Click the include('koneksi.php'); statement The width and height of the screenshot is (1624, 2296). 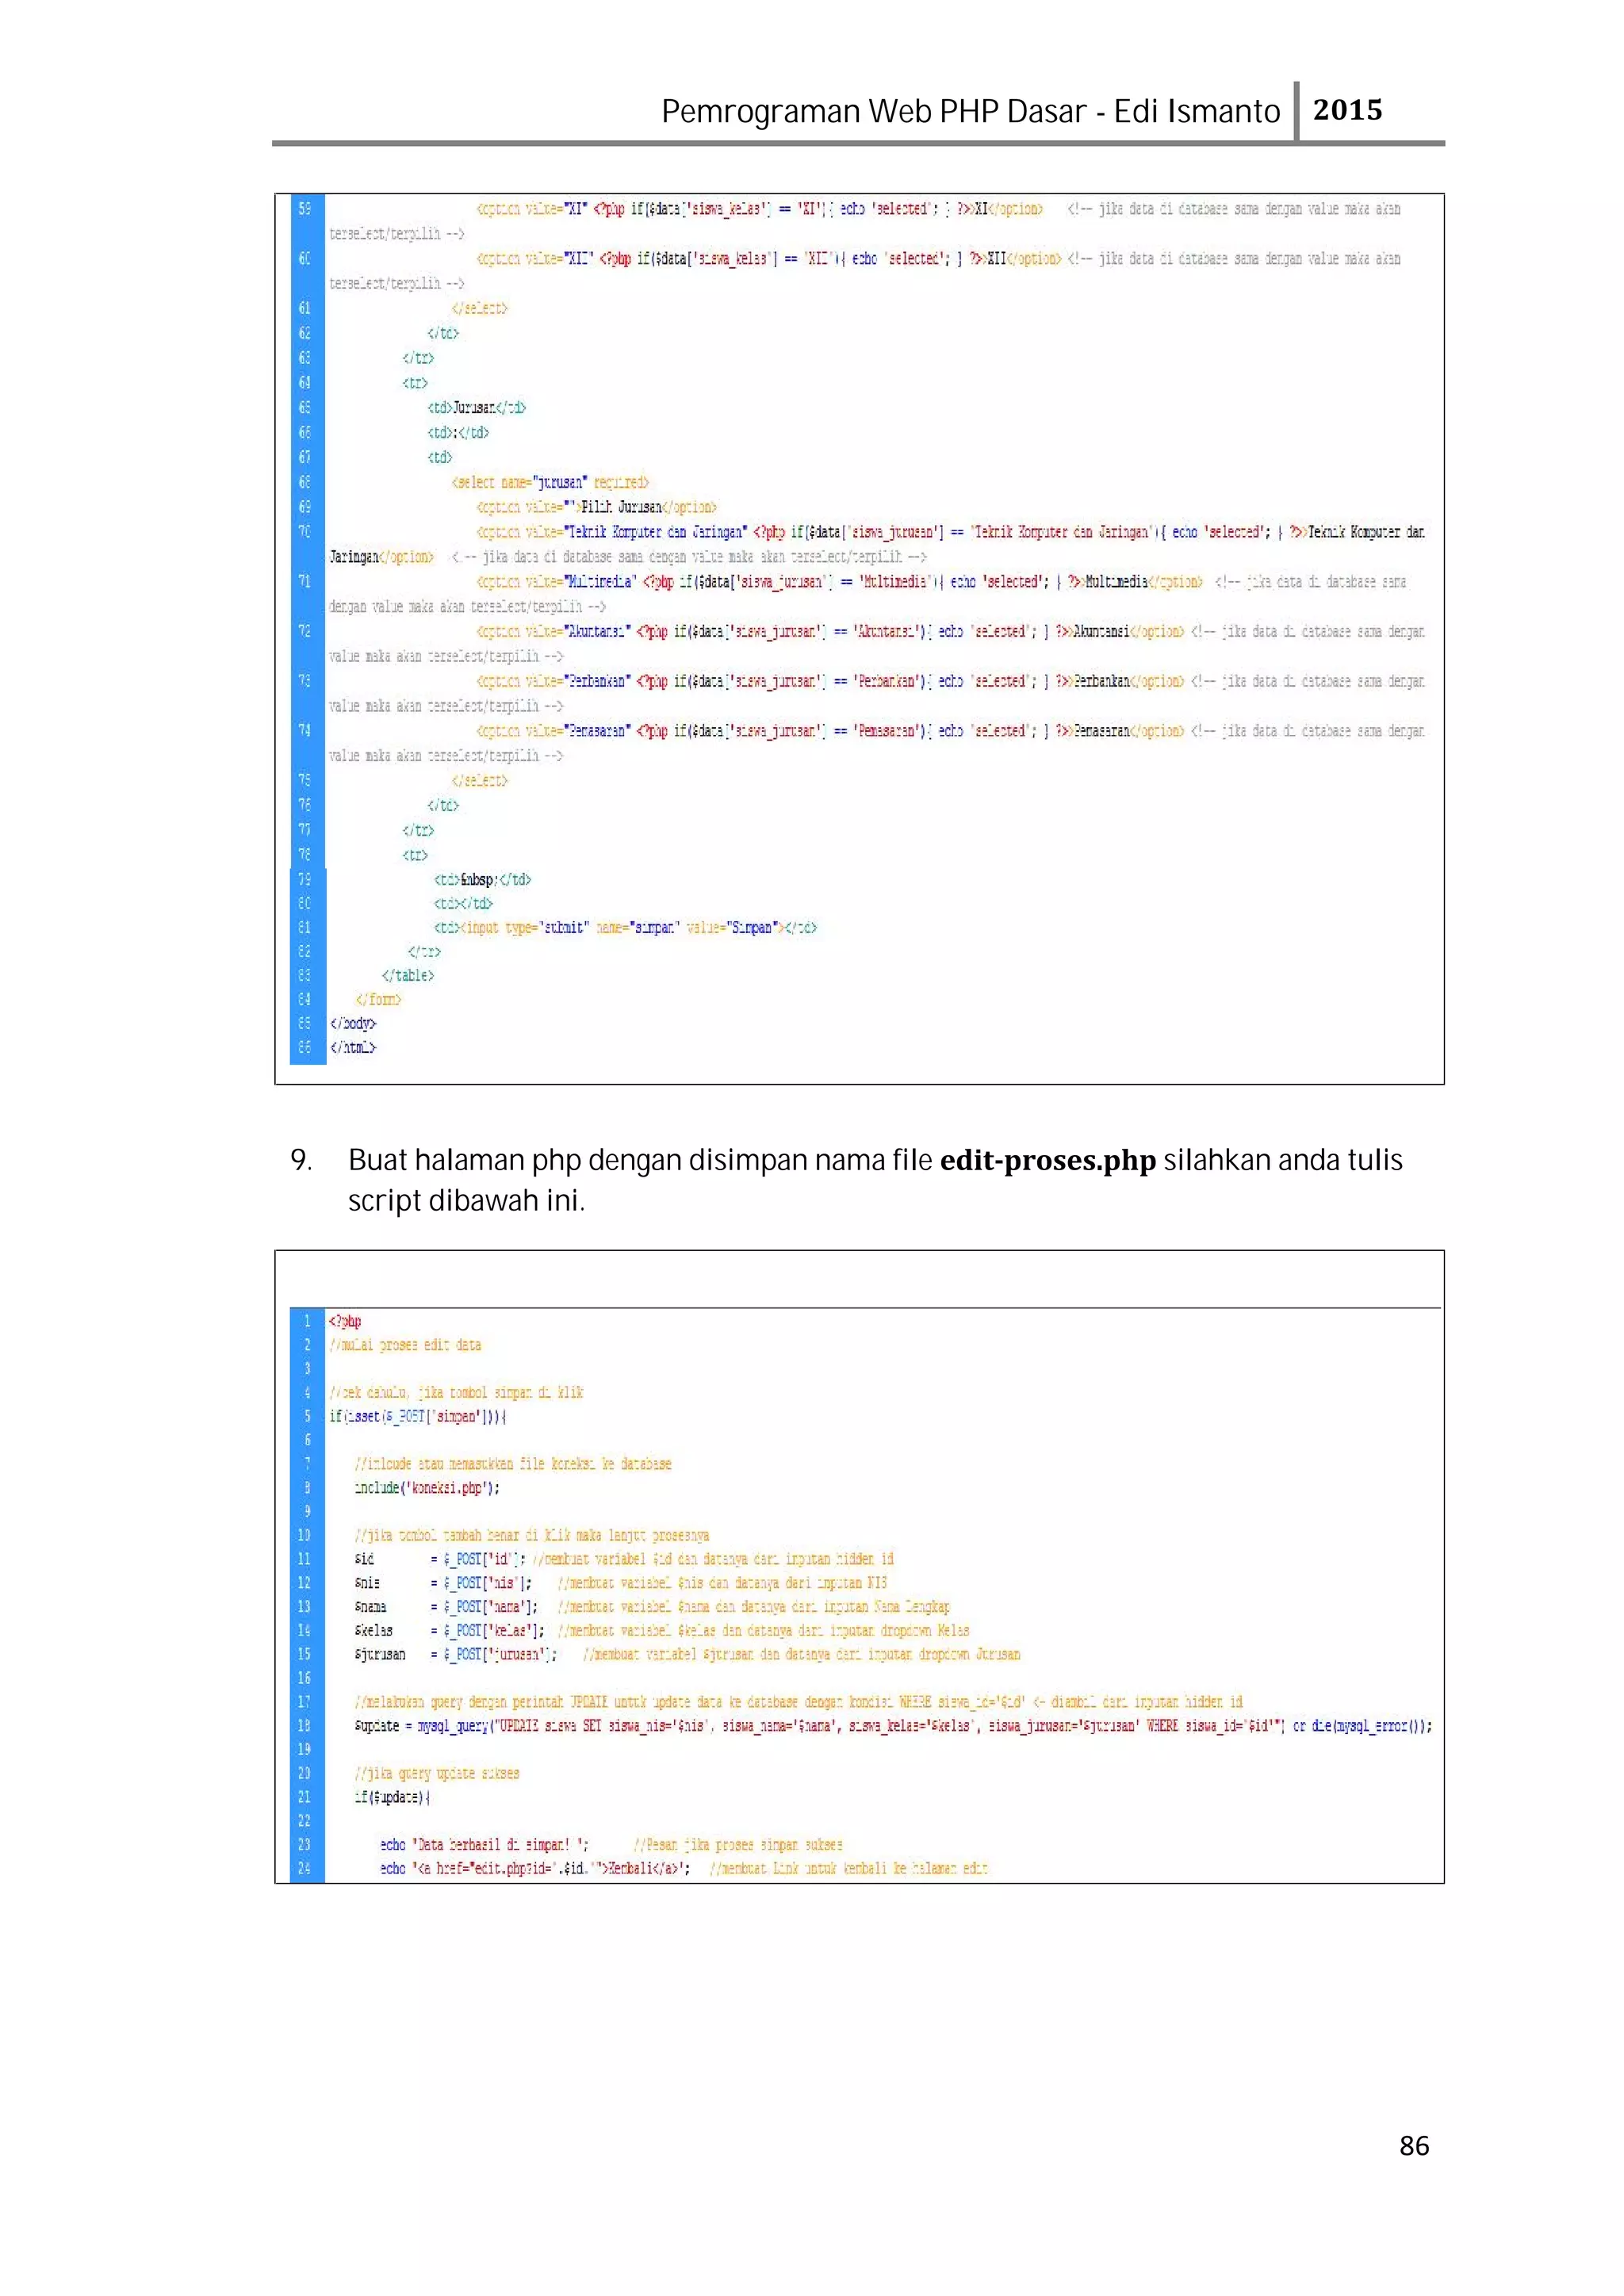(427, 1488)
